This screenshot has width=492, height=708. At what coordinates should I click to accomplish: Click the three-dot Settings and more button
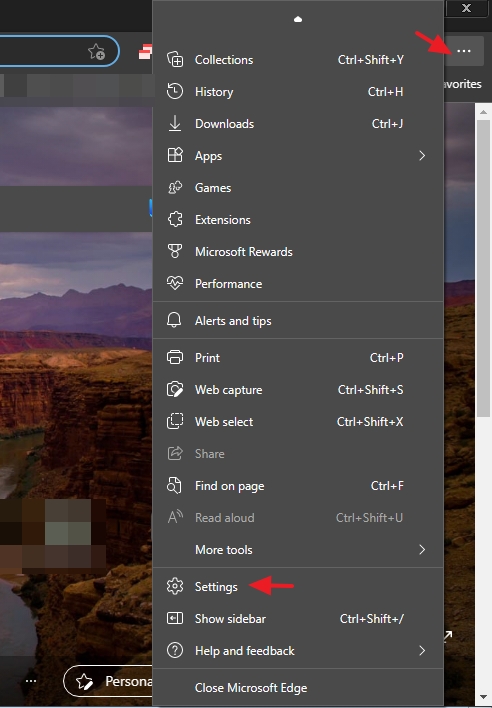click(x=464, y=51)
